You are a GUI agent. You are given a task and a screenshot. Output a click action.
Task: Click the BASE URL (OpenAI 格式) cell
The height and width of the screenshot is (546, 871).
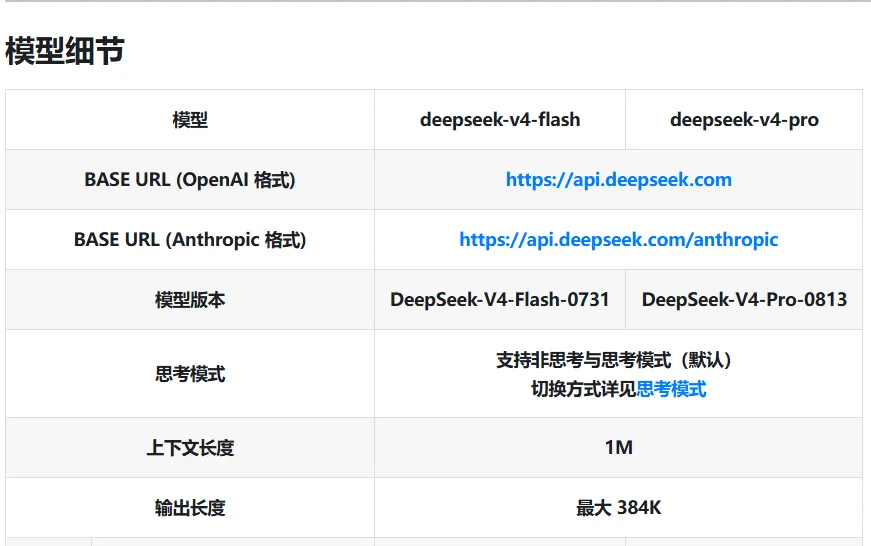(x=190, y=180)
